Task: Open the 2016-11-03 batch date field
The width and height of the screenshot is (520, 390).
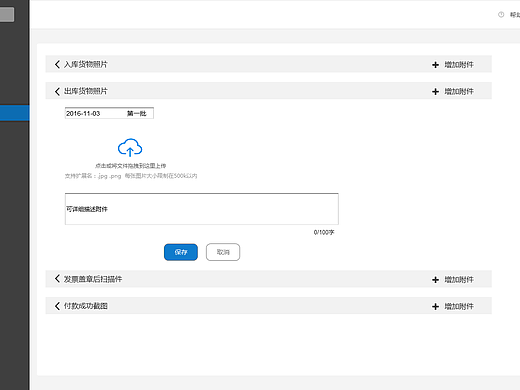Action: tap(109, 113)
